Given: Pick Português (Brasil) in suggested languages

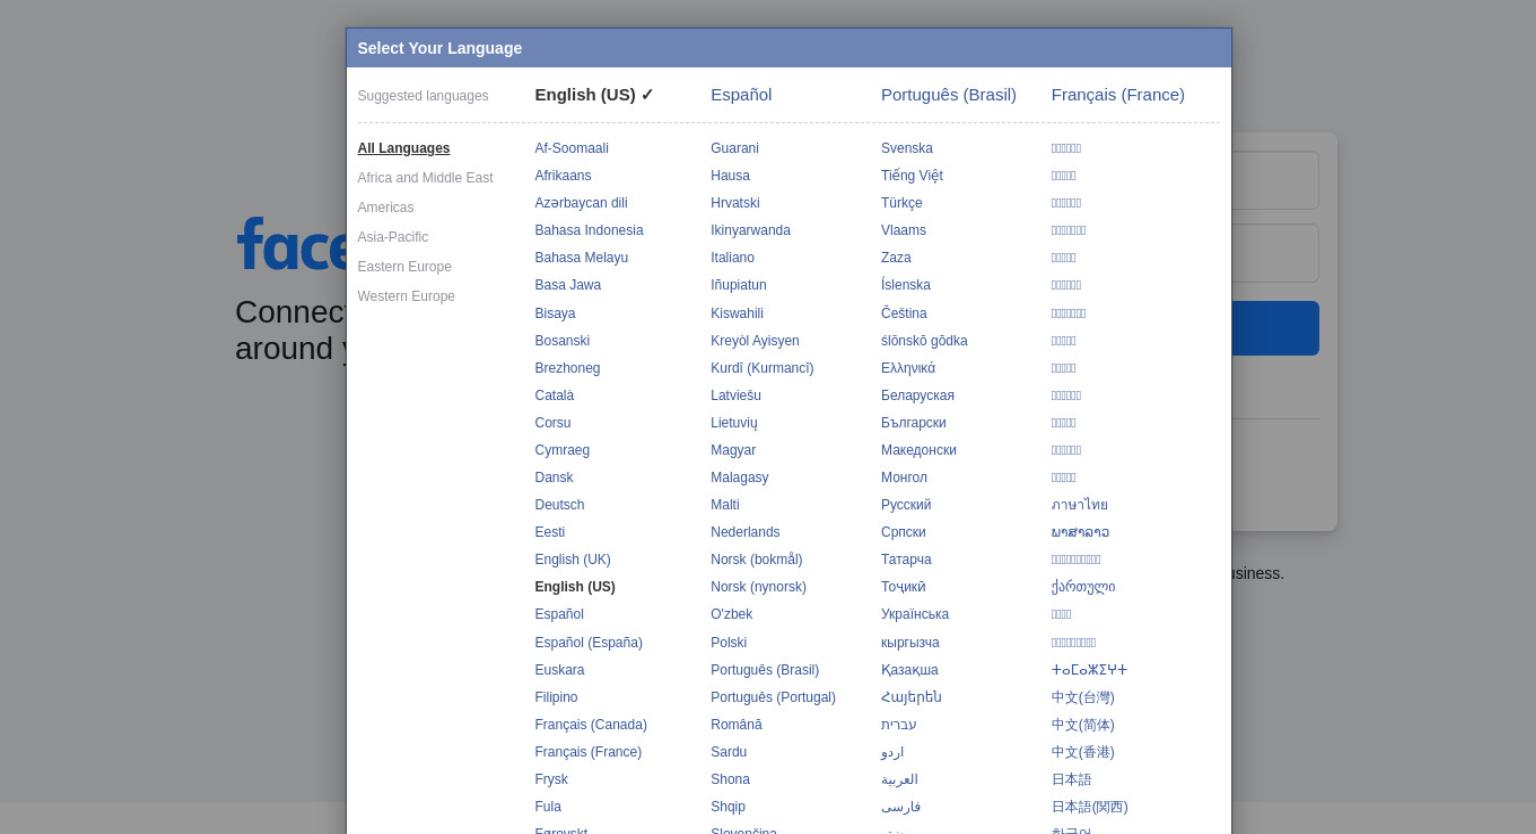Looking at the screenshot, I should [948, 95].
